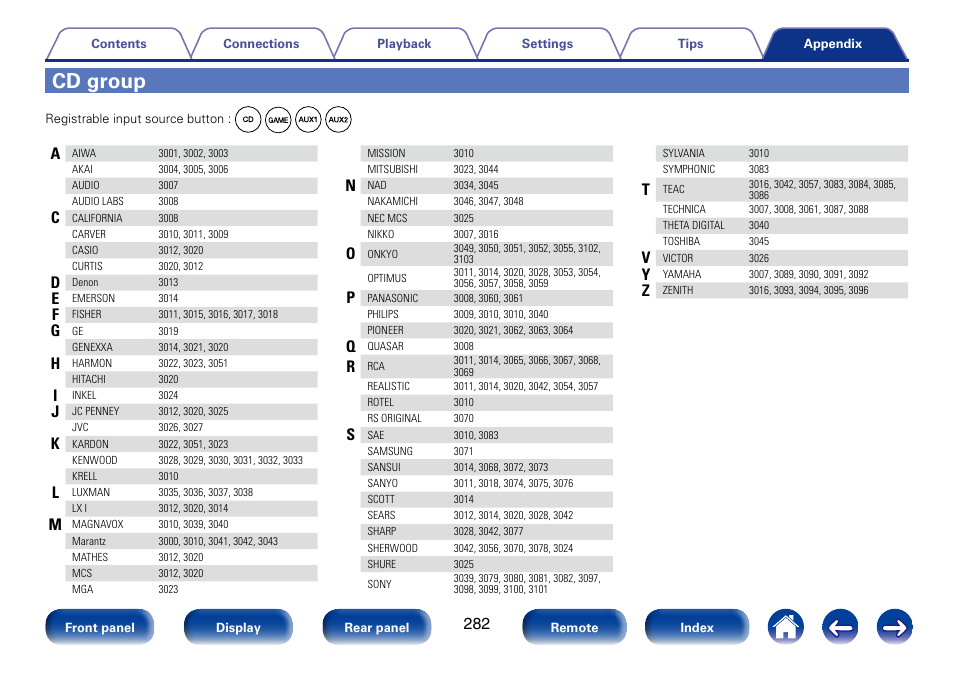Click the KENWOOD brand name

tap(95, 461)
